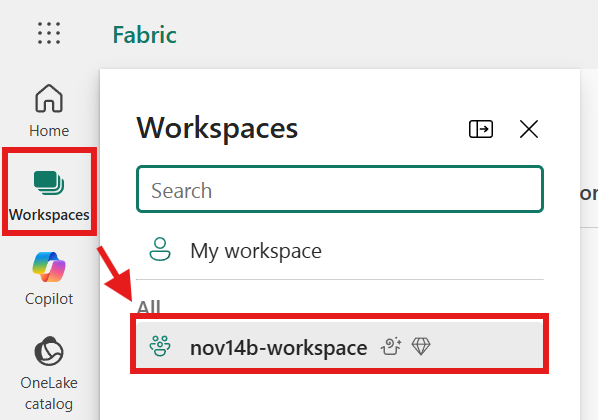
Task: Launch Copilot from the sidebar
Action: tap(49, 279)
